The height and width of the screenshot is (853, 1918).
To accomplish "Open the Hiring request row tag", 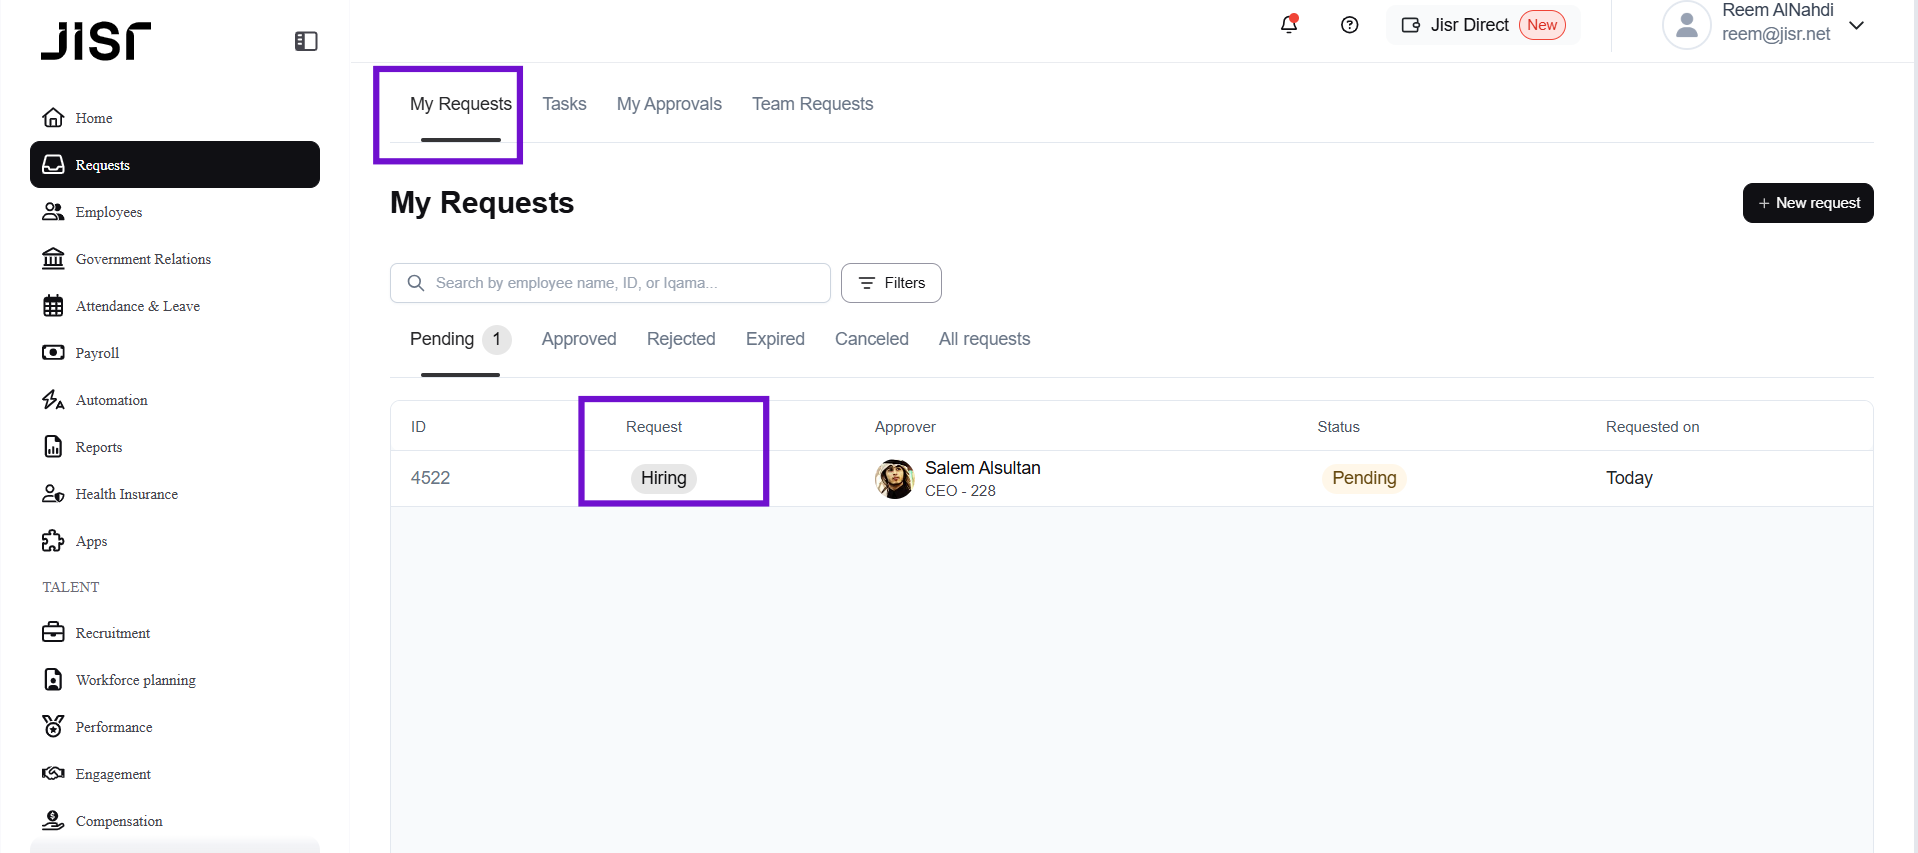I will 663,478.
